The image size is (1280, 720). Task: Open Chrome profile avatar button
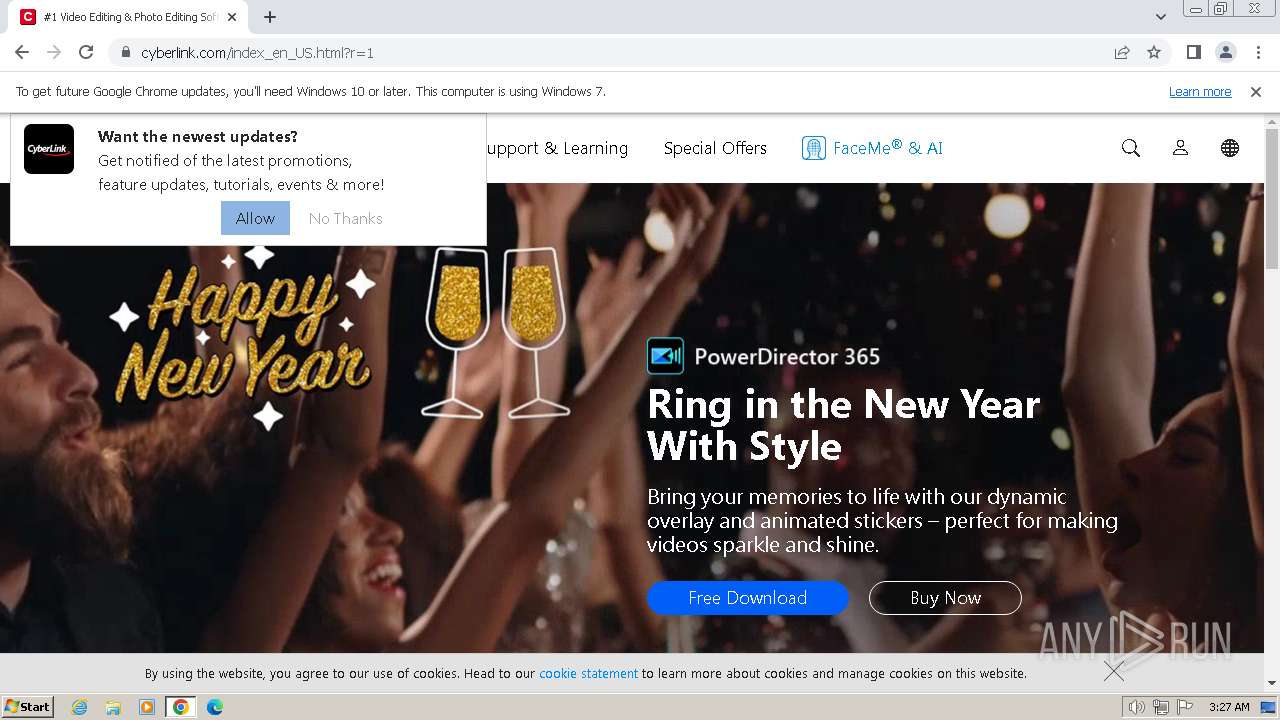tap(1225, 52)
